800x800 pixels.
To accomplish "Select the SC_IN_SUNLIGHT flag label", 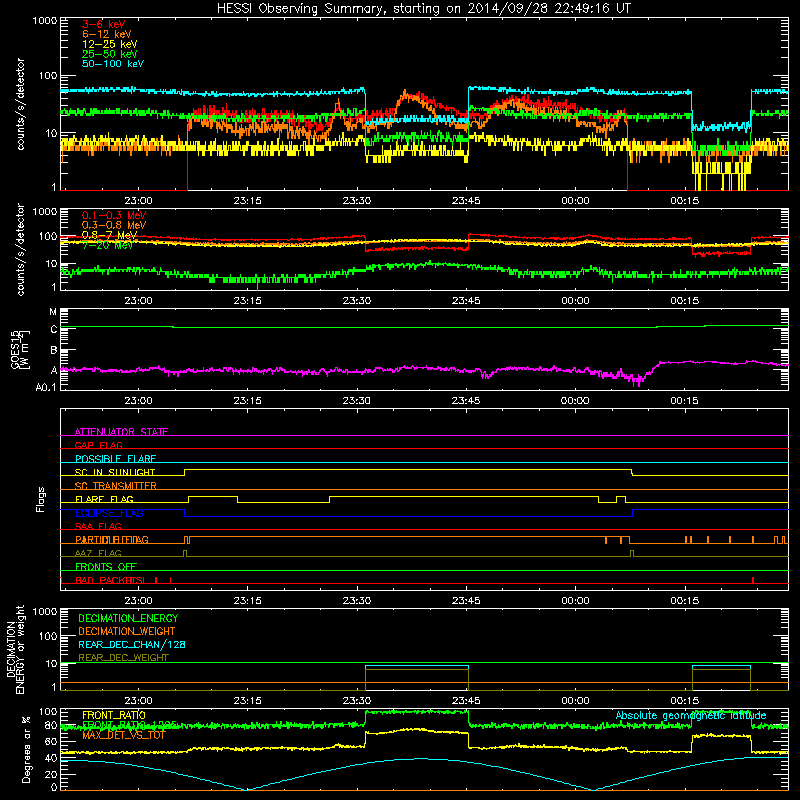I will tap(115, 472).
